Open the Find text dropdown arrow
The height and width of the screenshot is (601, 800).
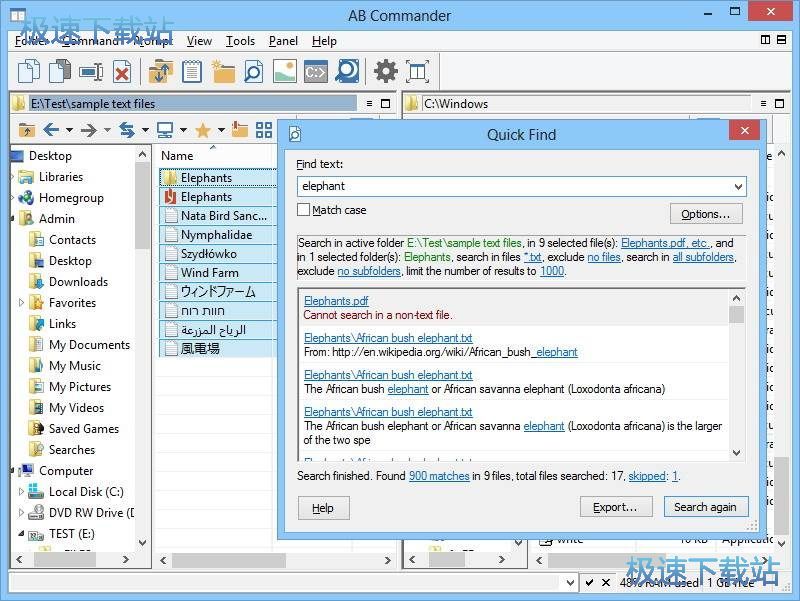coord(738,186)
